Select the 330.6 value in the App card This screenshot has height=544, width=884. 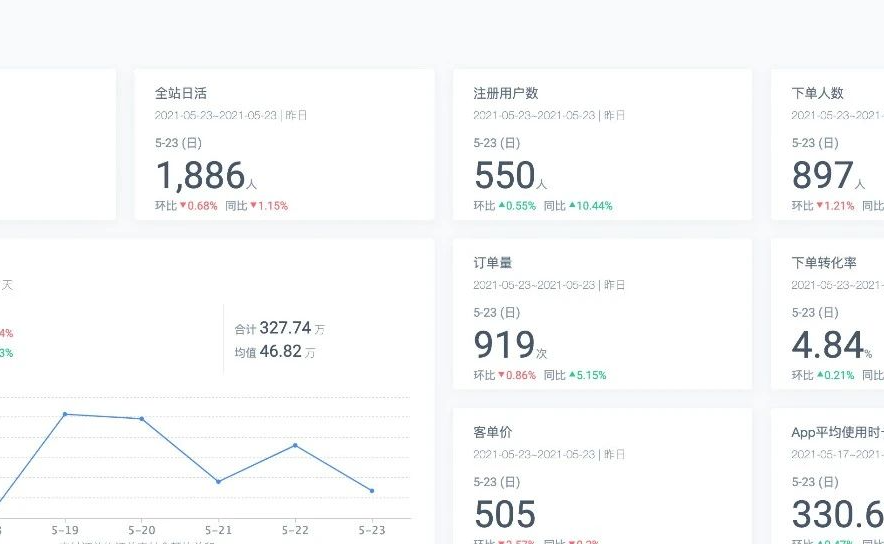coord(837,514)
